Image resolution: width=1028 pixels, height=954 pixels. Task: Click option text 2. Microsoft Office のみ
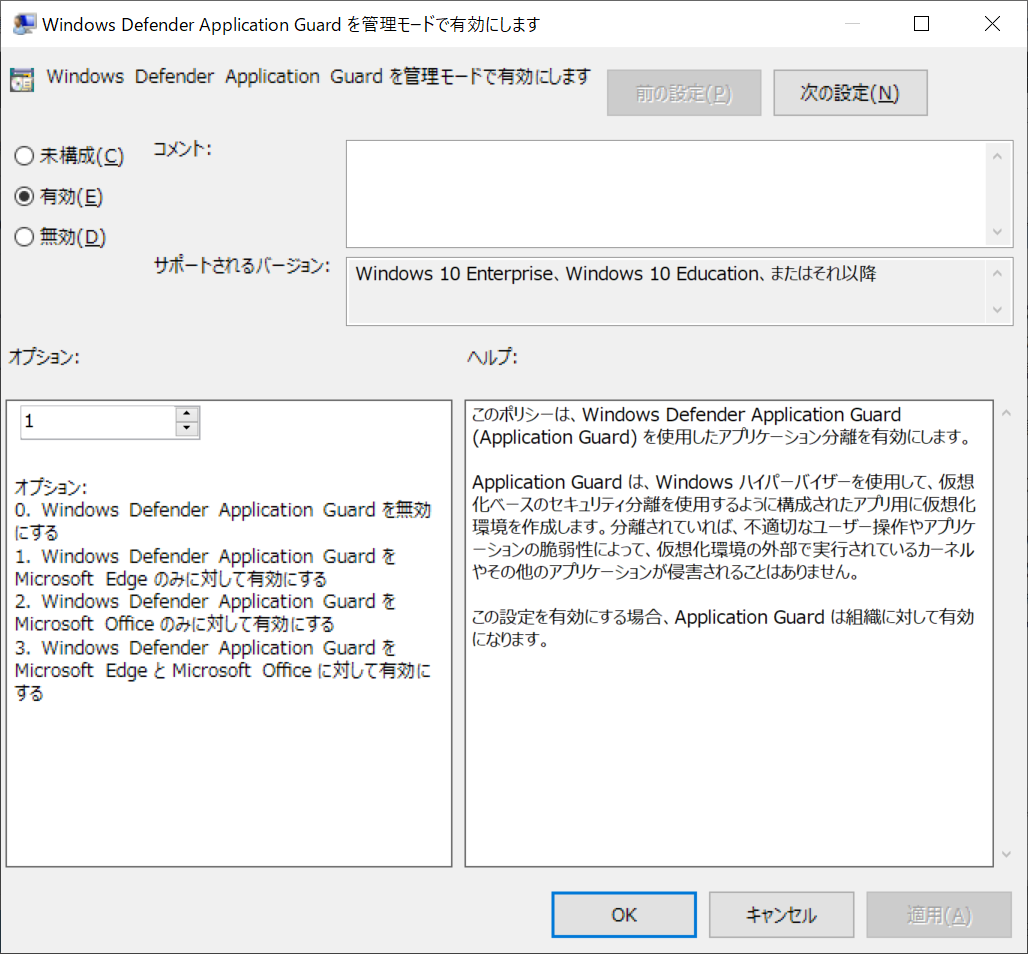tap(205, 612)
